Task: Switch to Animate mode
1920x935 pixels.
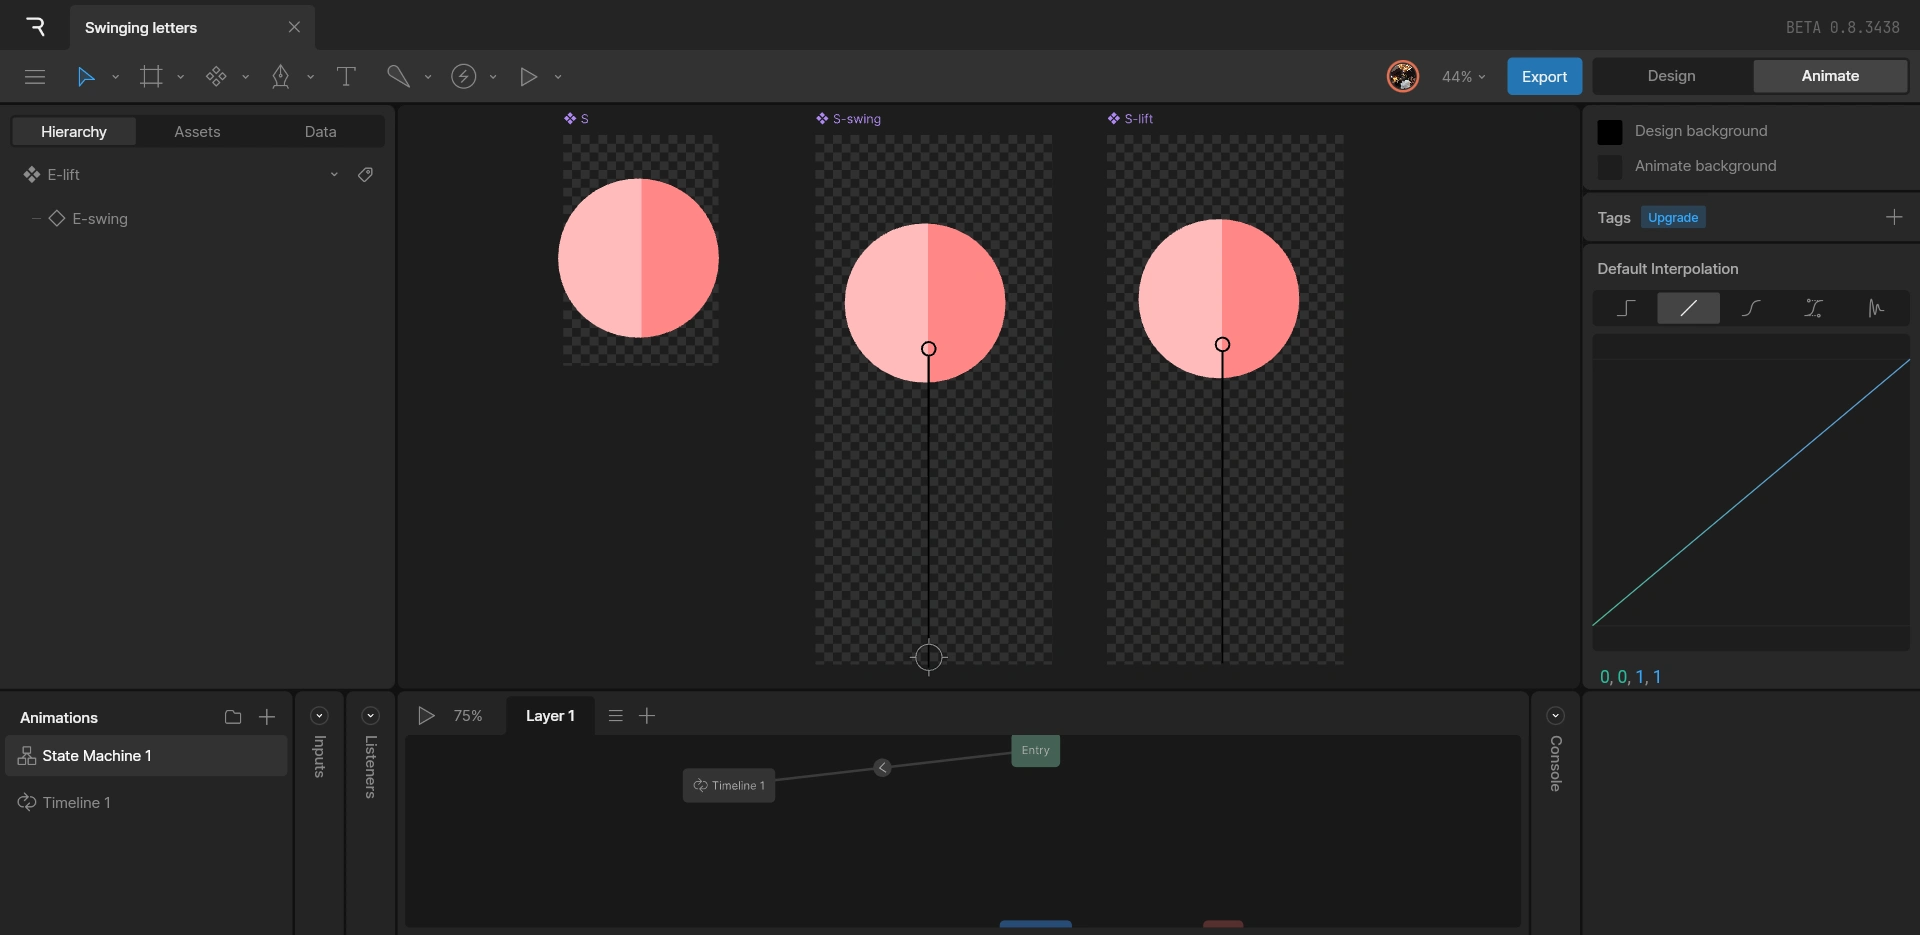Action: [1830, 76]
